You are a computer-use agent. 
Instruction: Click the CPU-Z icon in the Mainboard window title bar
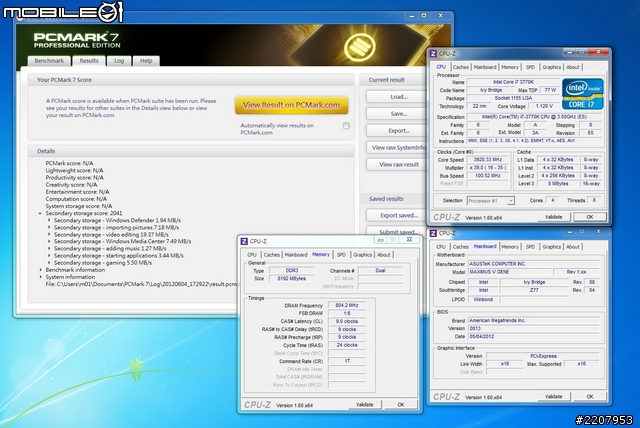click(433, 233)
